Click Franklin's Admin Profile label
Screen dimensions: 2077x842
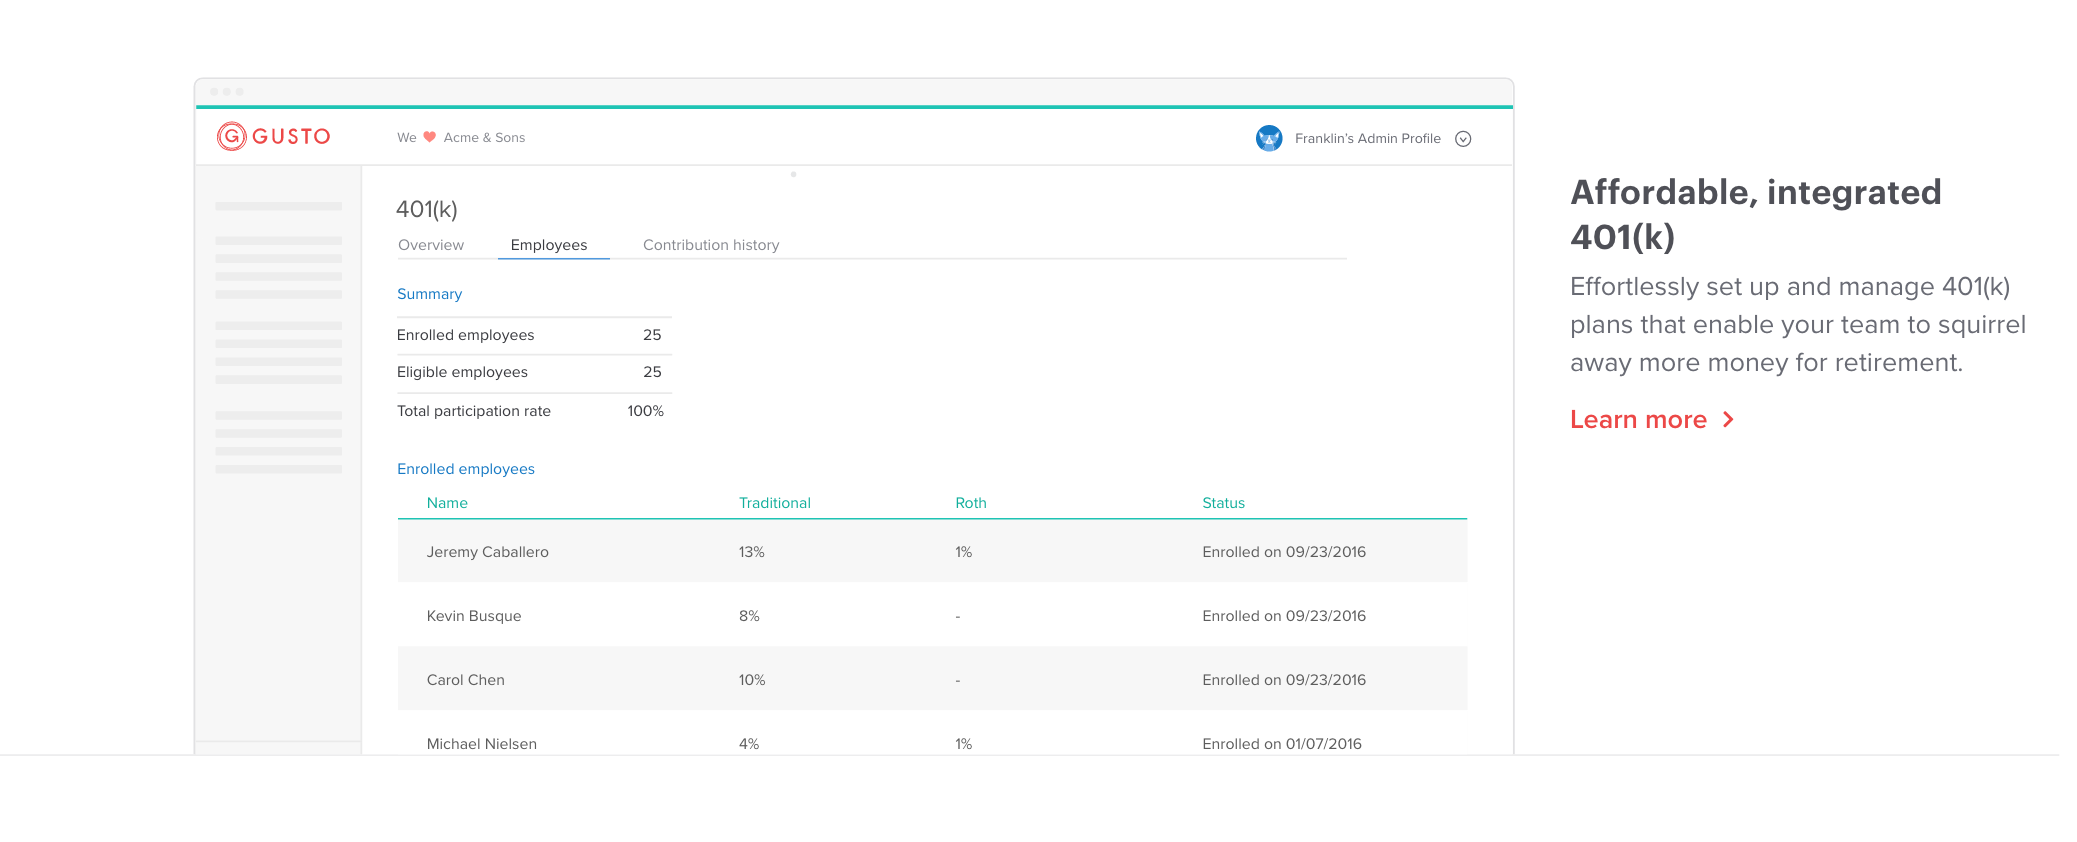[1368, 139]
